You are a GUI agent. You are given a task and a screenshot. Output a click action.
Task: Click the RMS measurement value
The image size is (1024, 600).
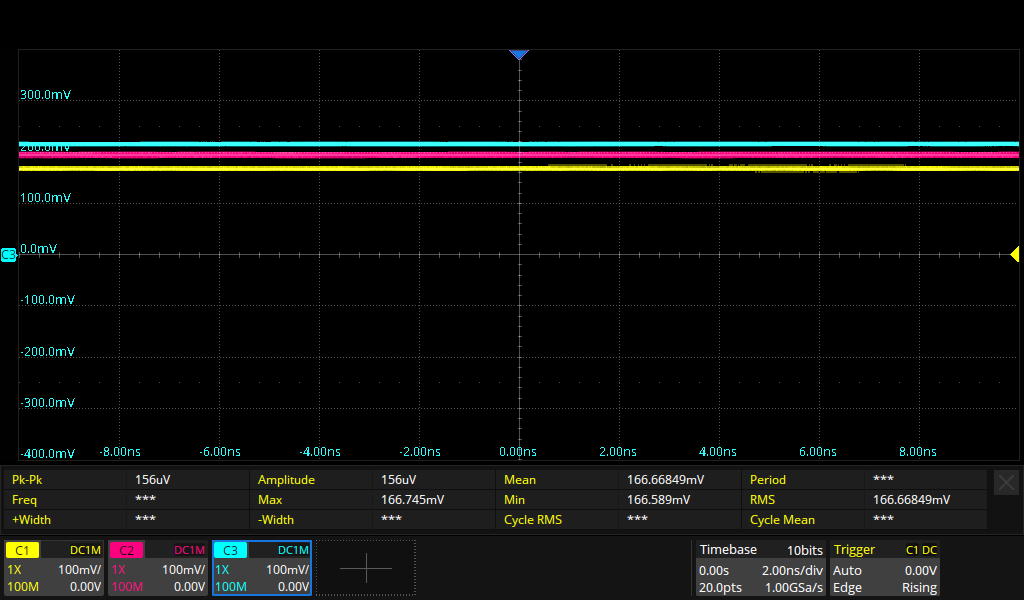[x=911, y=500]
